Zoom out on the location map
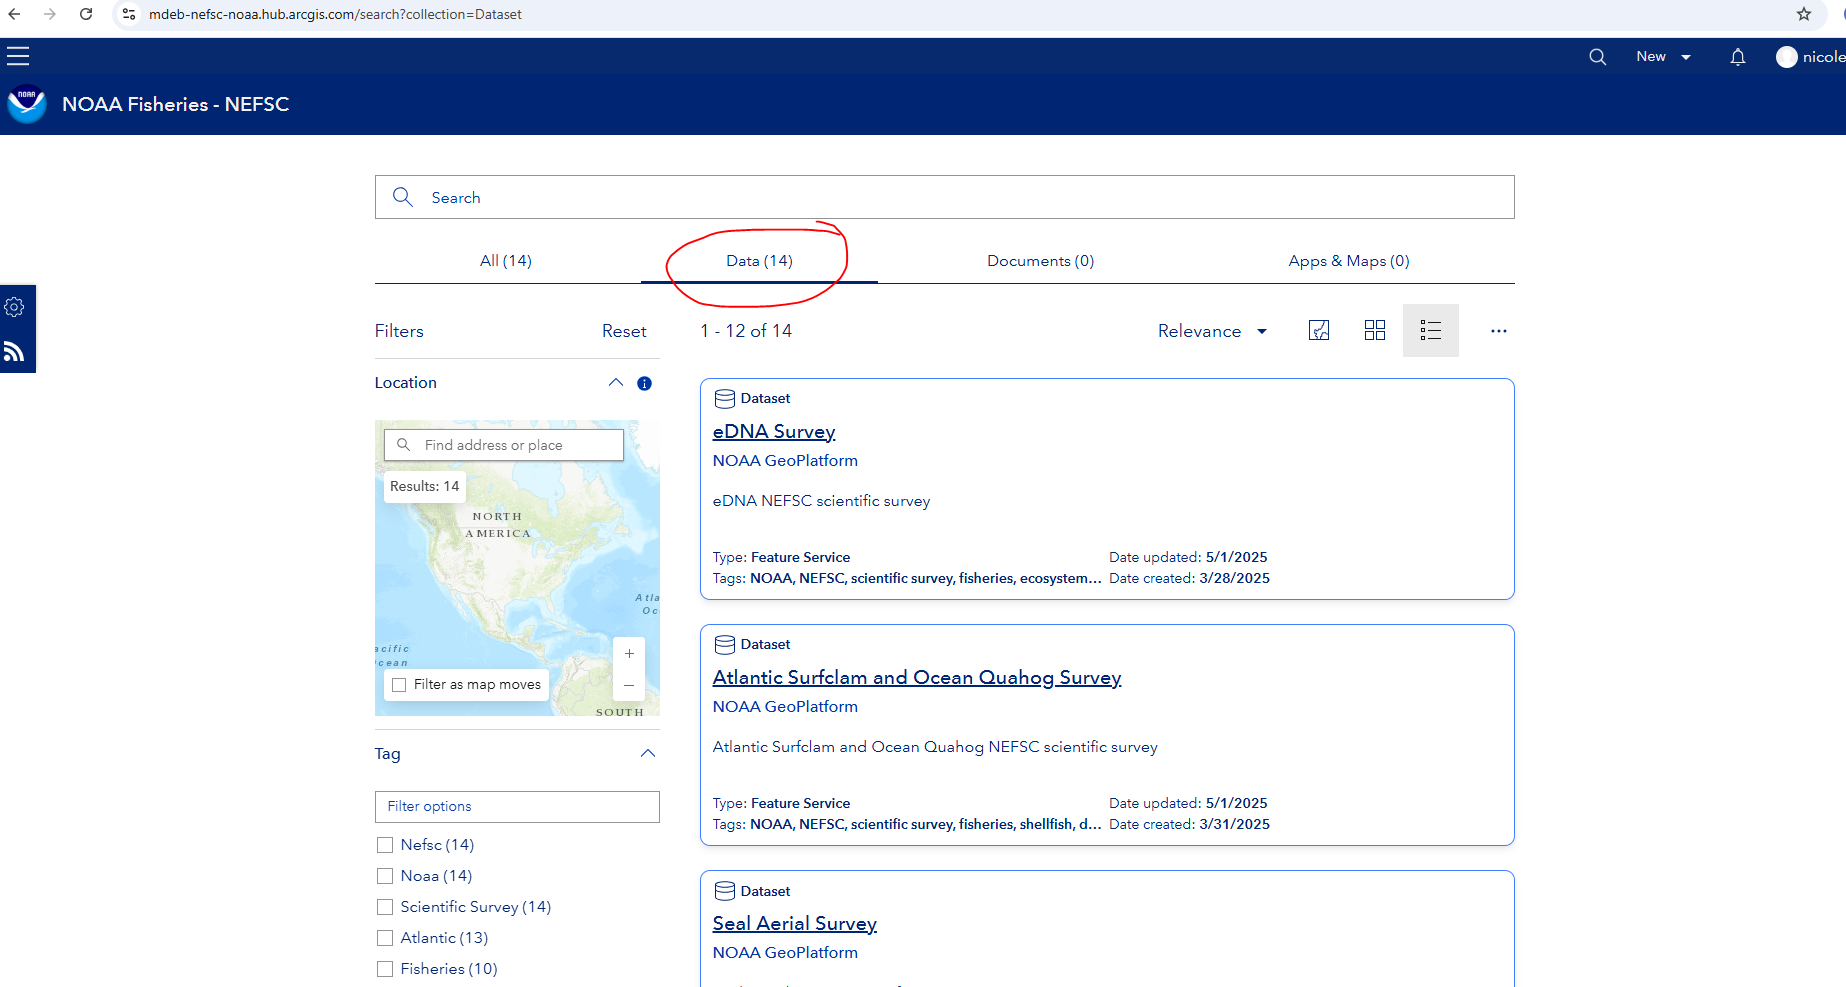This screenshot has height=987, width=1846. [629, 685]
